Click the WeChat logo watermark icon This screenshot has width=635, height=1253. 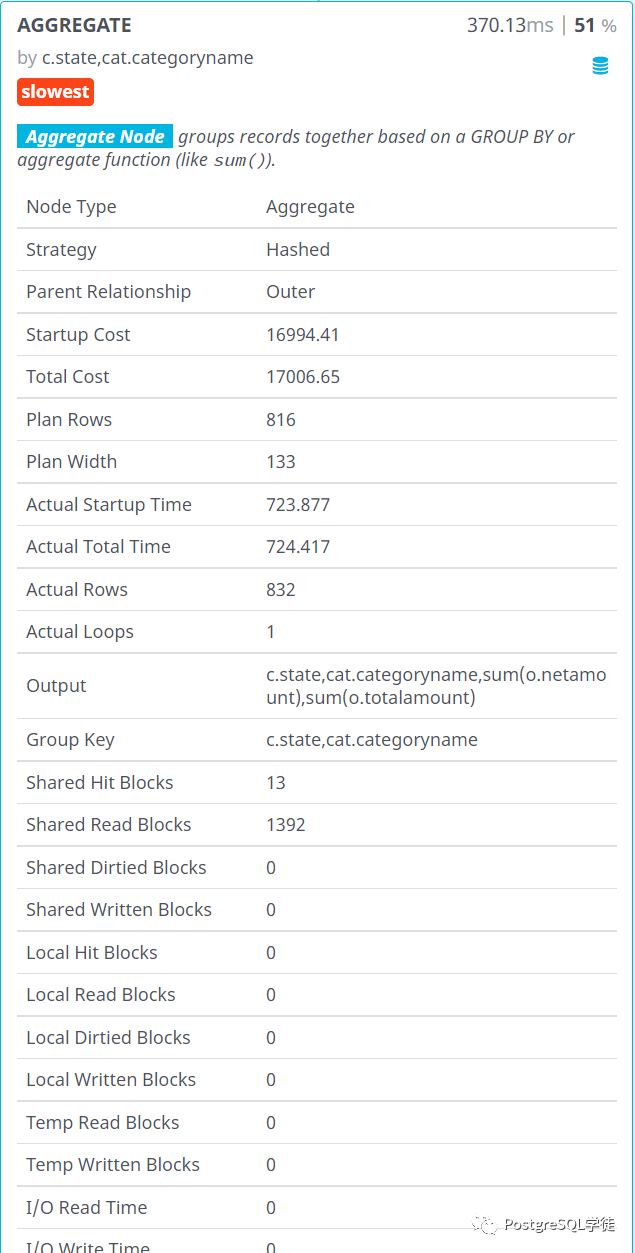pyautogui.click(x=484, y=1225)
